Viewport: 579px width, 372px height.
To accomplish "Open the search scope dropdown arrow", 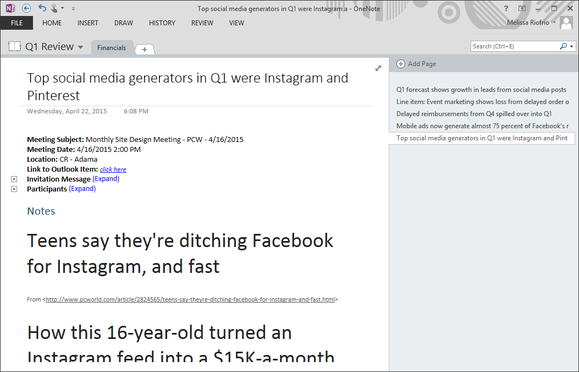I will point(572,47).
